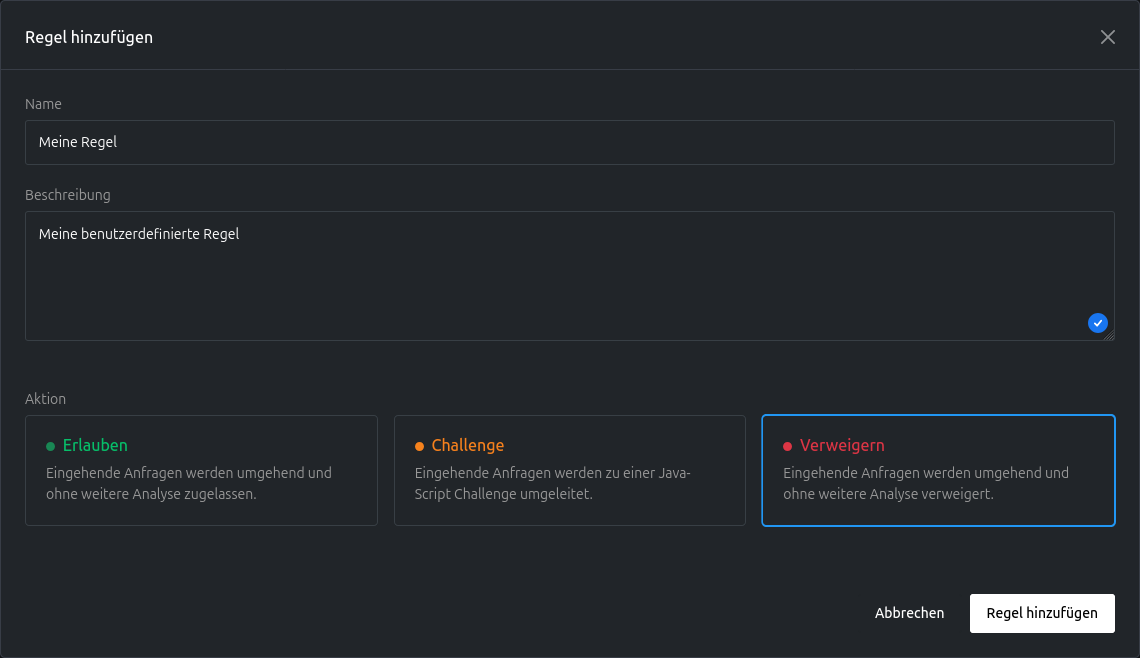Click the textarea resize handle corner
The width and height of the screenshot is (1140, 658).
1109,336
